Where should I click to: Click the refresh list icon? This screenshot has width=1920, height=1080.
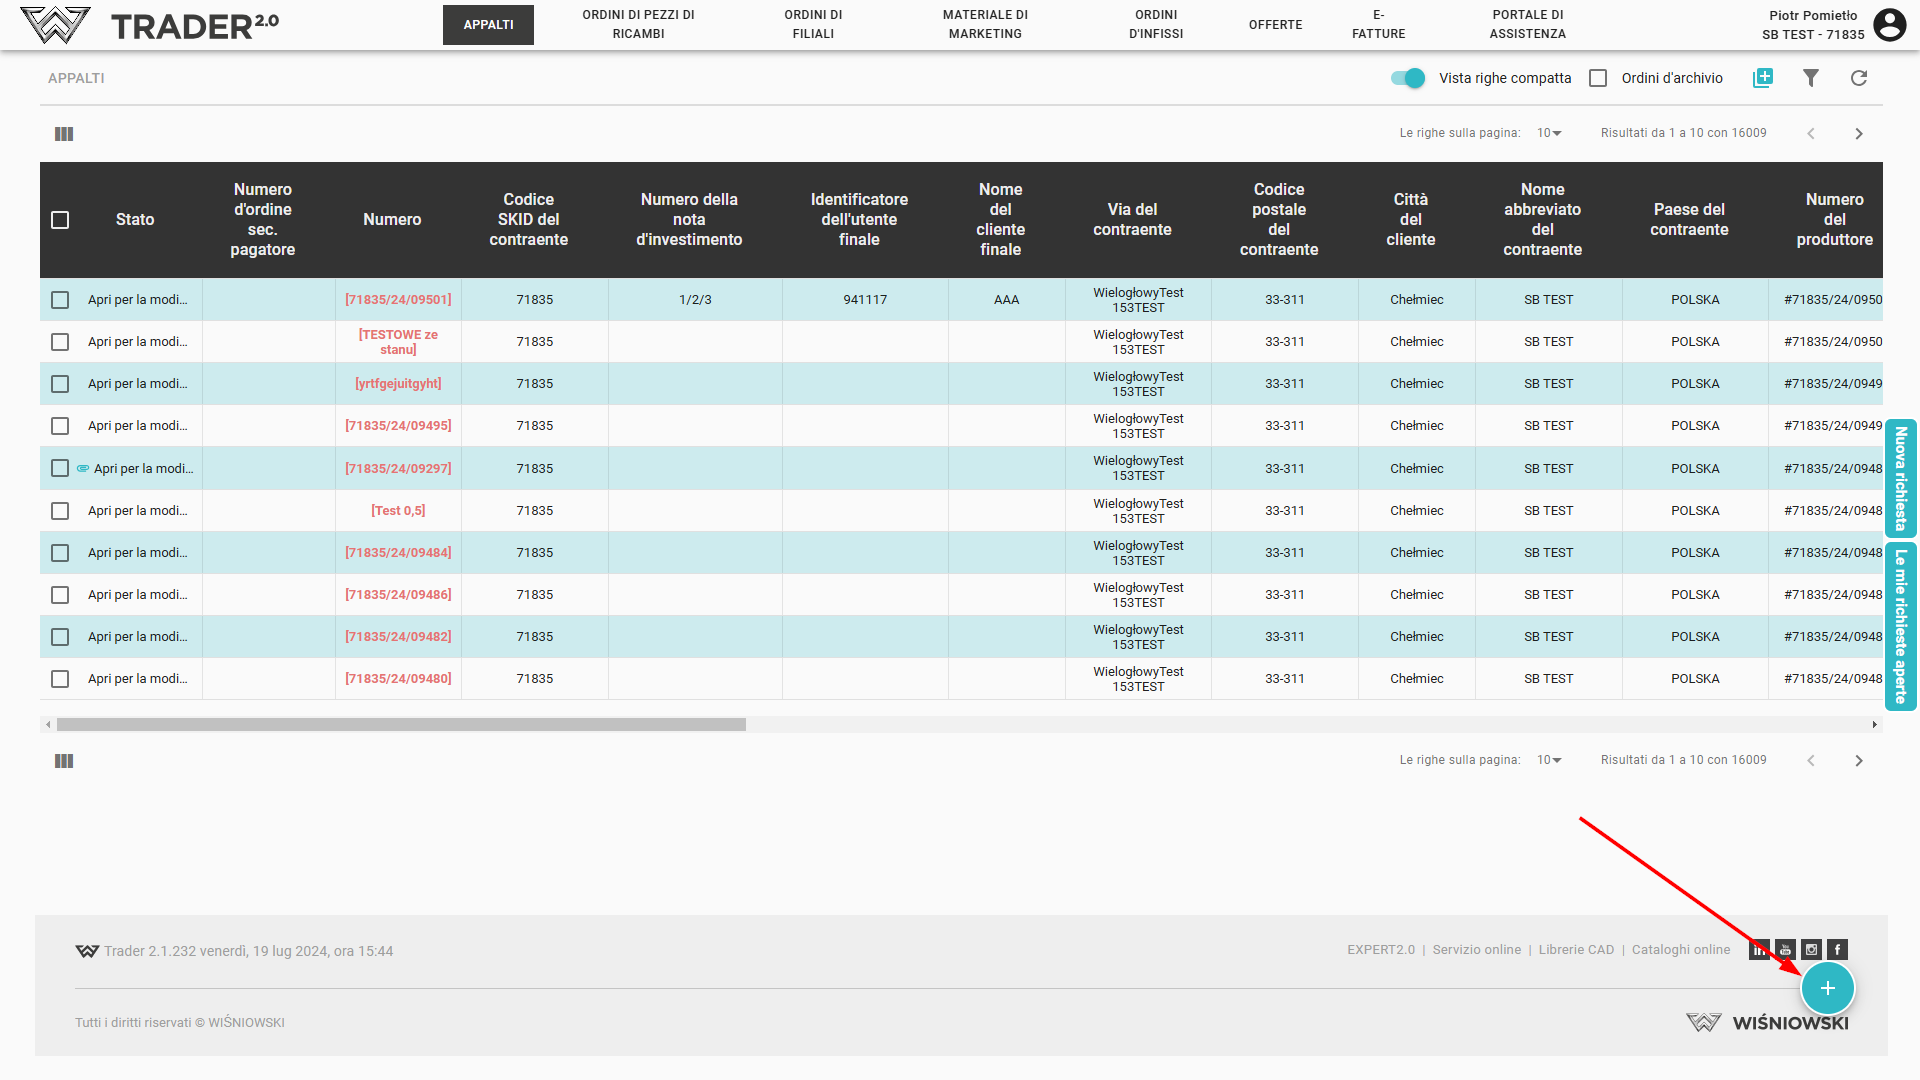click(1858, 78)
